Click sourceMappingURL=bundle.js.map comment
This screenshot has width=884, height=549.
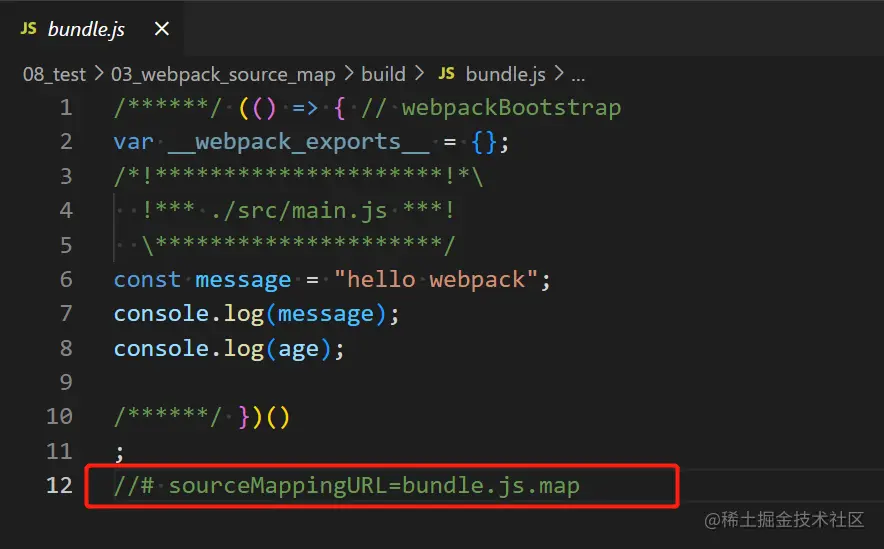374,486
